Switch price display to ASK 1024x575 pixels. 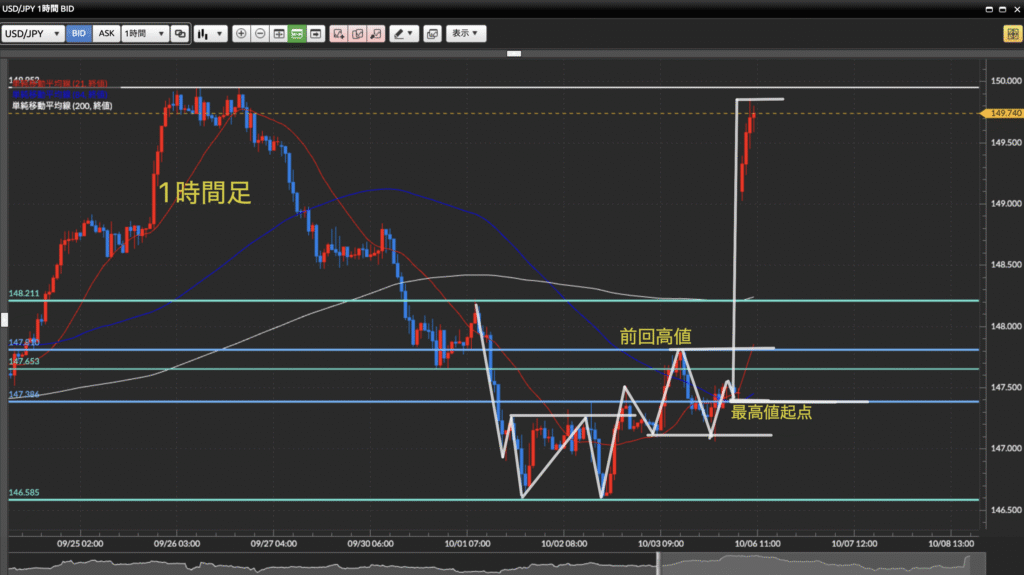click(106, 33)
